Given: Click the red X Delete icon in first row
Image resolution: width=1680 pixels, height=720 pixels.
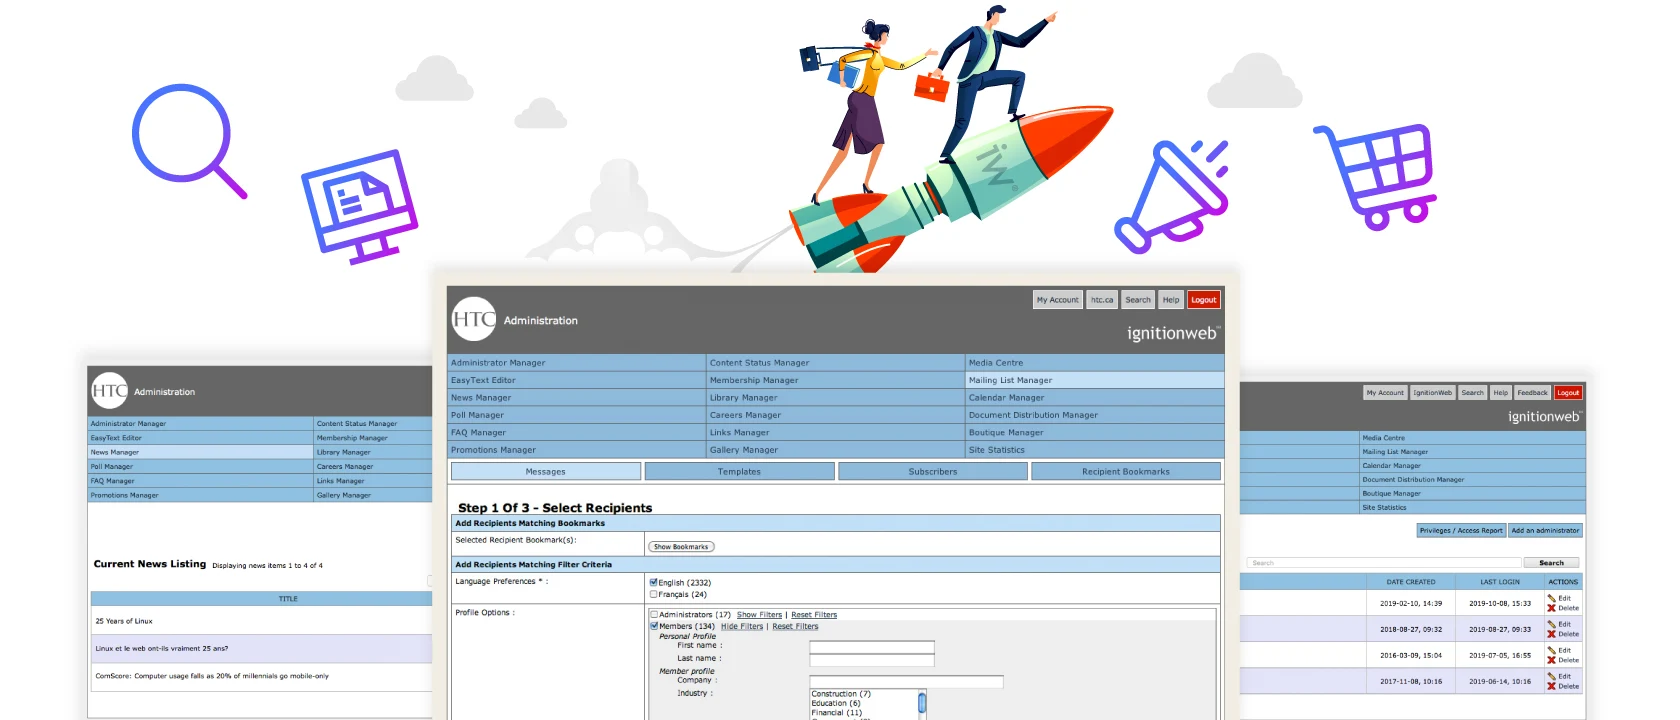Looking at the screenshot, I should pyautogui.click(x=1552, y=608).
